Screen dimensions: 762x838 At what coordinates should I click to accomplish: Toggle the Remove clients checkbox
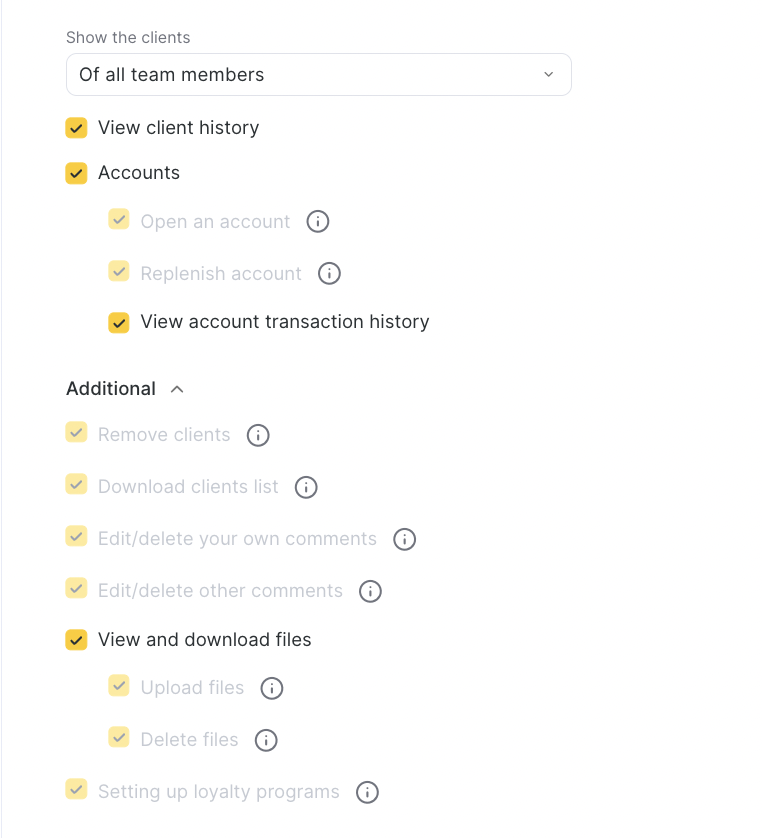click(x=77, y=432)
